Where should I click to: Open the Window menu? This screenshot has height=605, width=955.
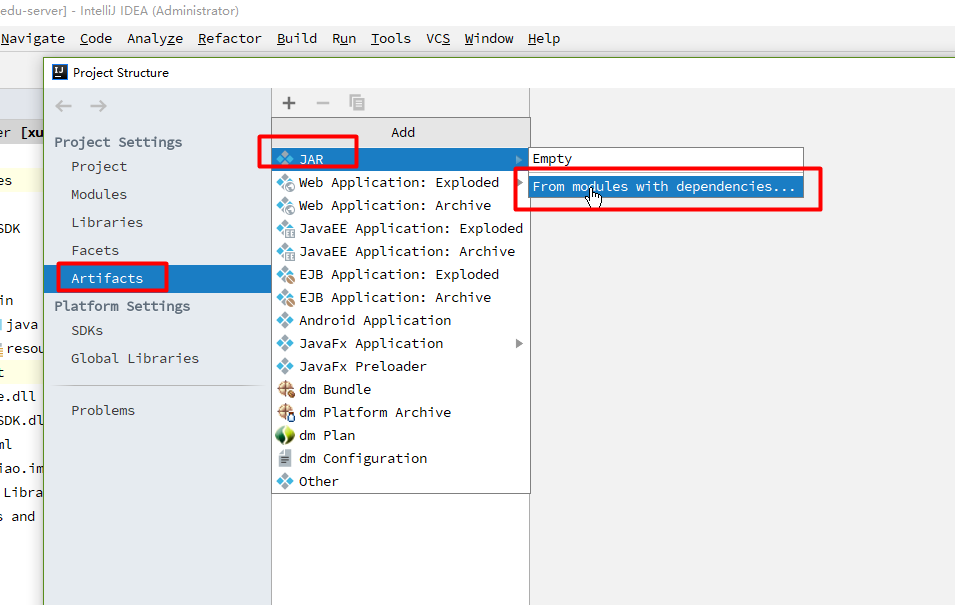pyautogui.click(x=489, y=38)
